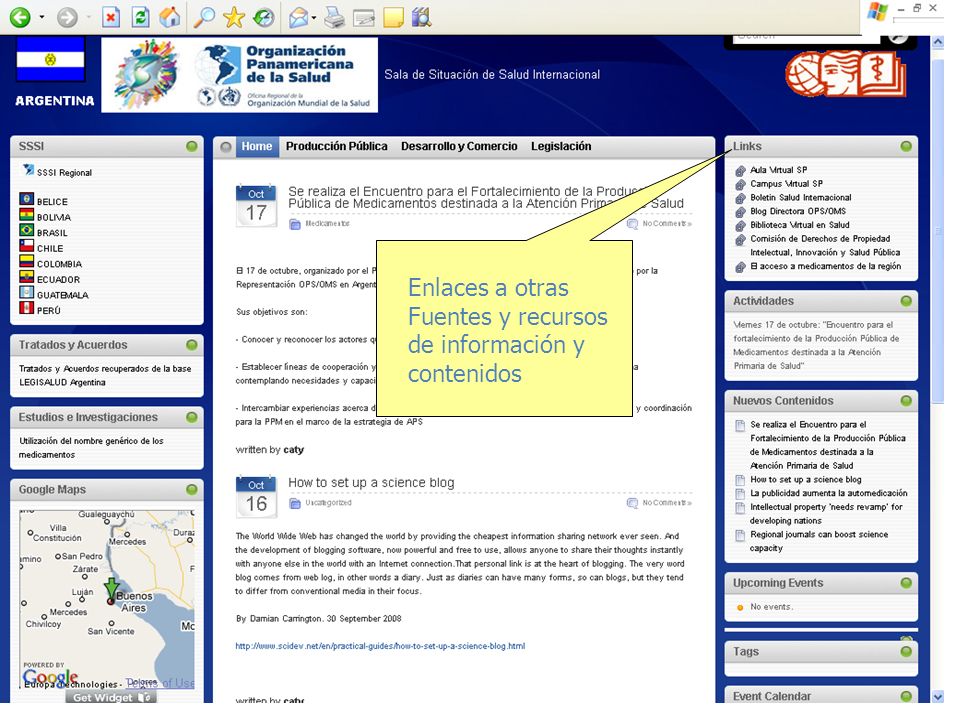Select the Home navigation tab
This screenshot has height=720, width=960.
(257, 146)
